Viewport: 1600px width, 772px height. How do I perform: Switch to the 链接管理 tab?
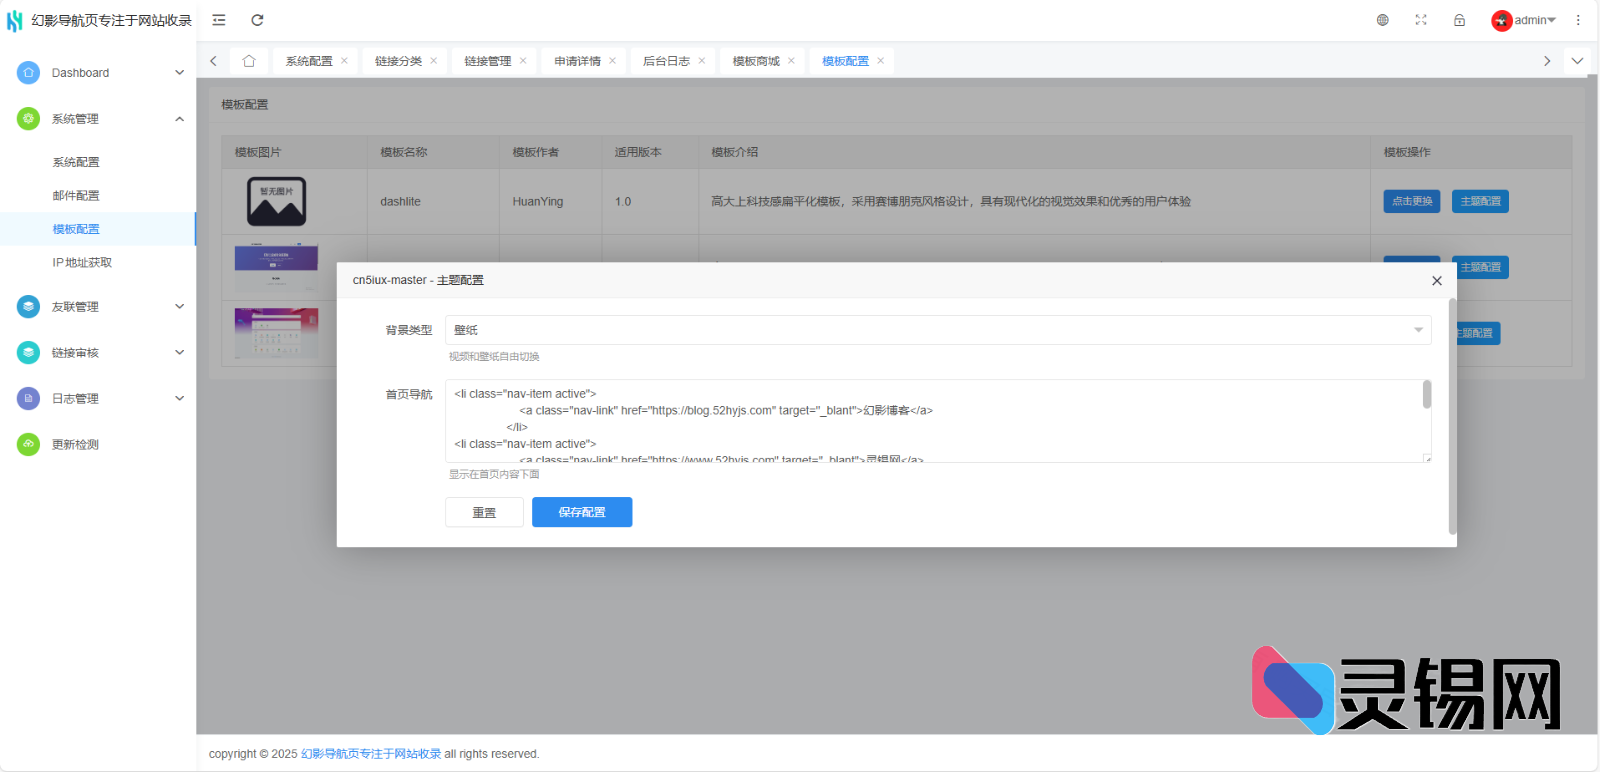[x=487, y=61]
